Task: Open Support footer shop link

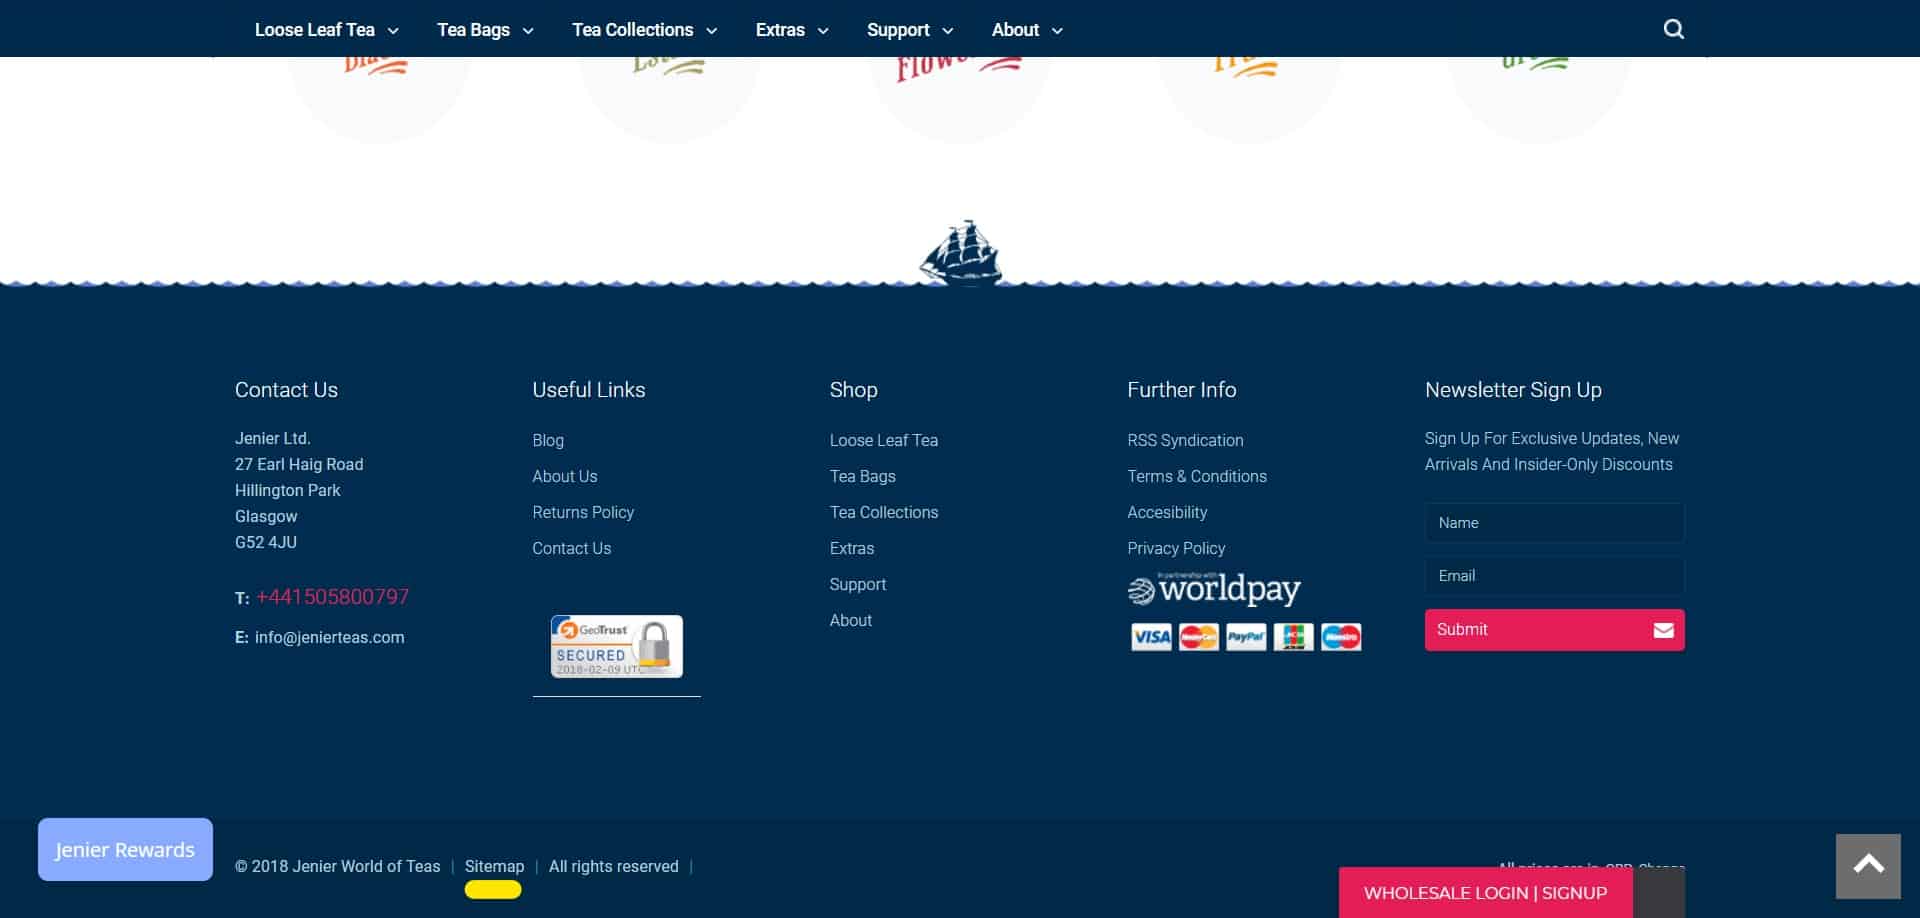Action: coord(857,585)
